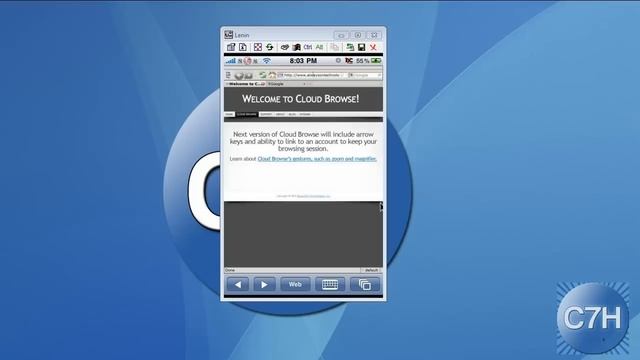Screen dimensions: 640x360
Task: Click the 'Done' status bar text
Action: tap(230, 270)
